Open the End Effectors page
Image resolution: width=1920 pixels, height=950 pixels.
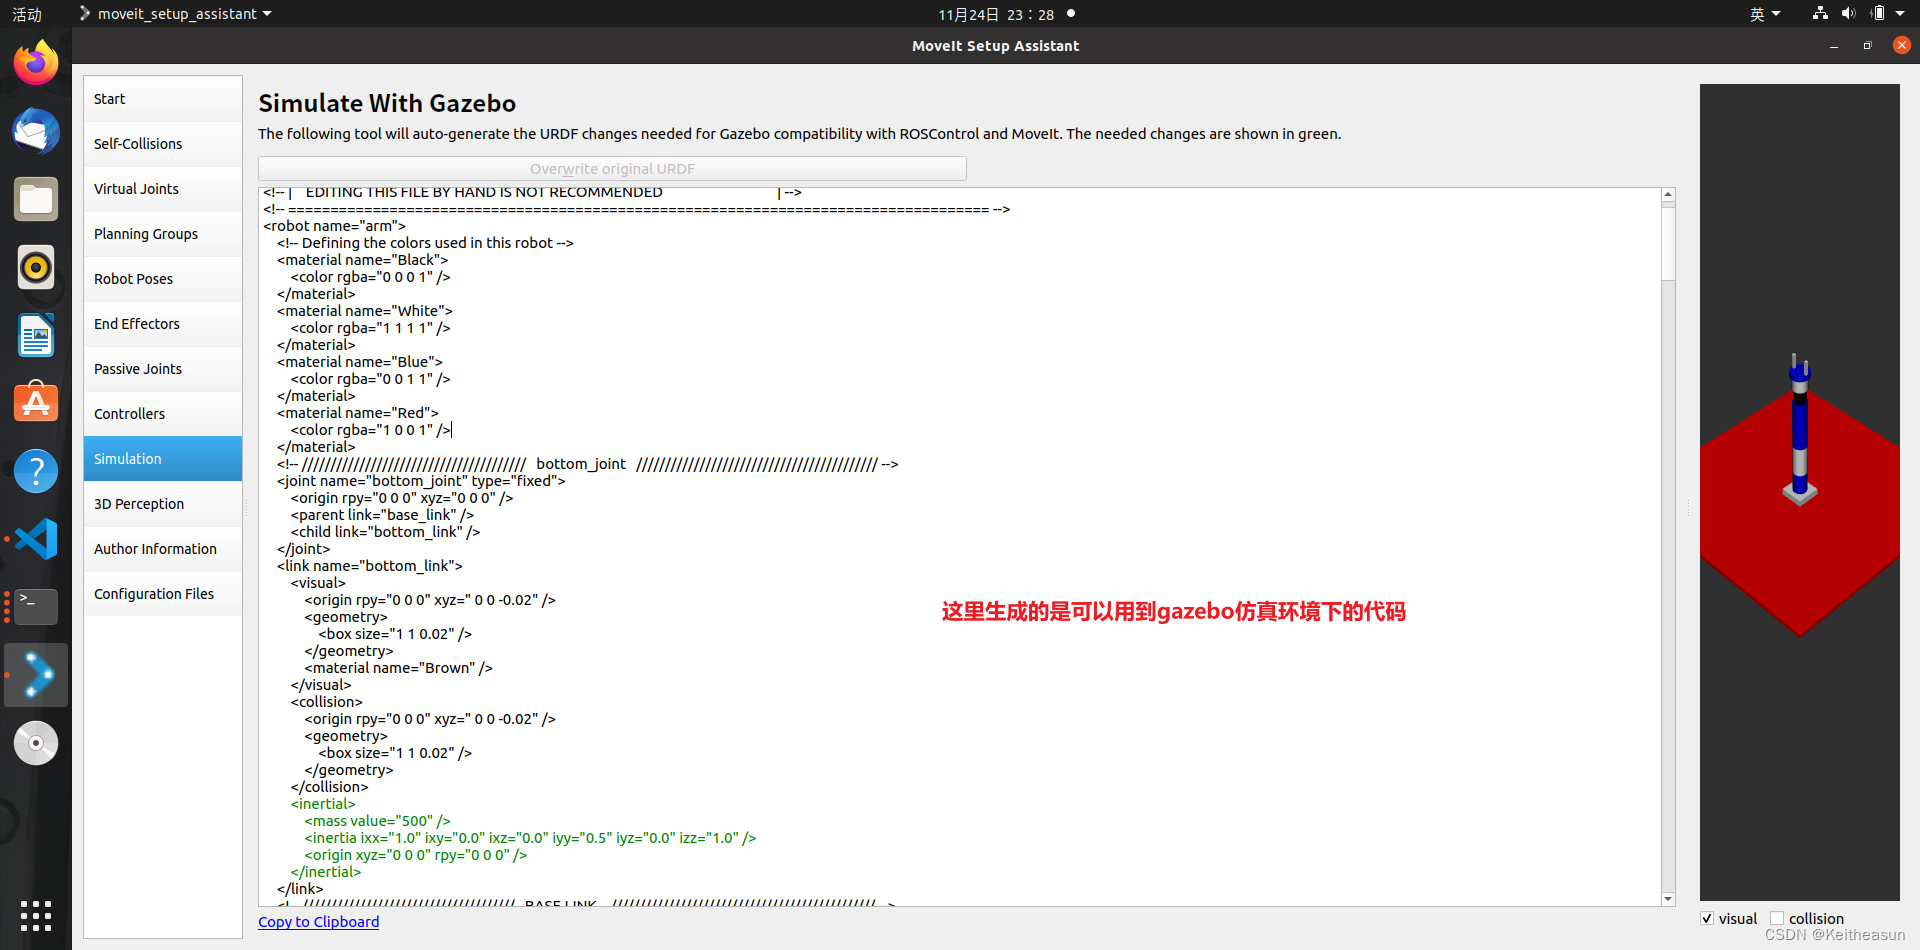163,324
